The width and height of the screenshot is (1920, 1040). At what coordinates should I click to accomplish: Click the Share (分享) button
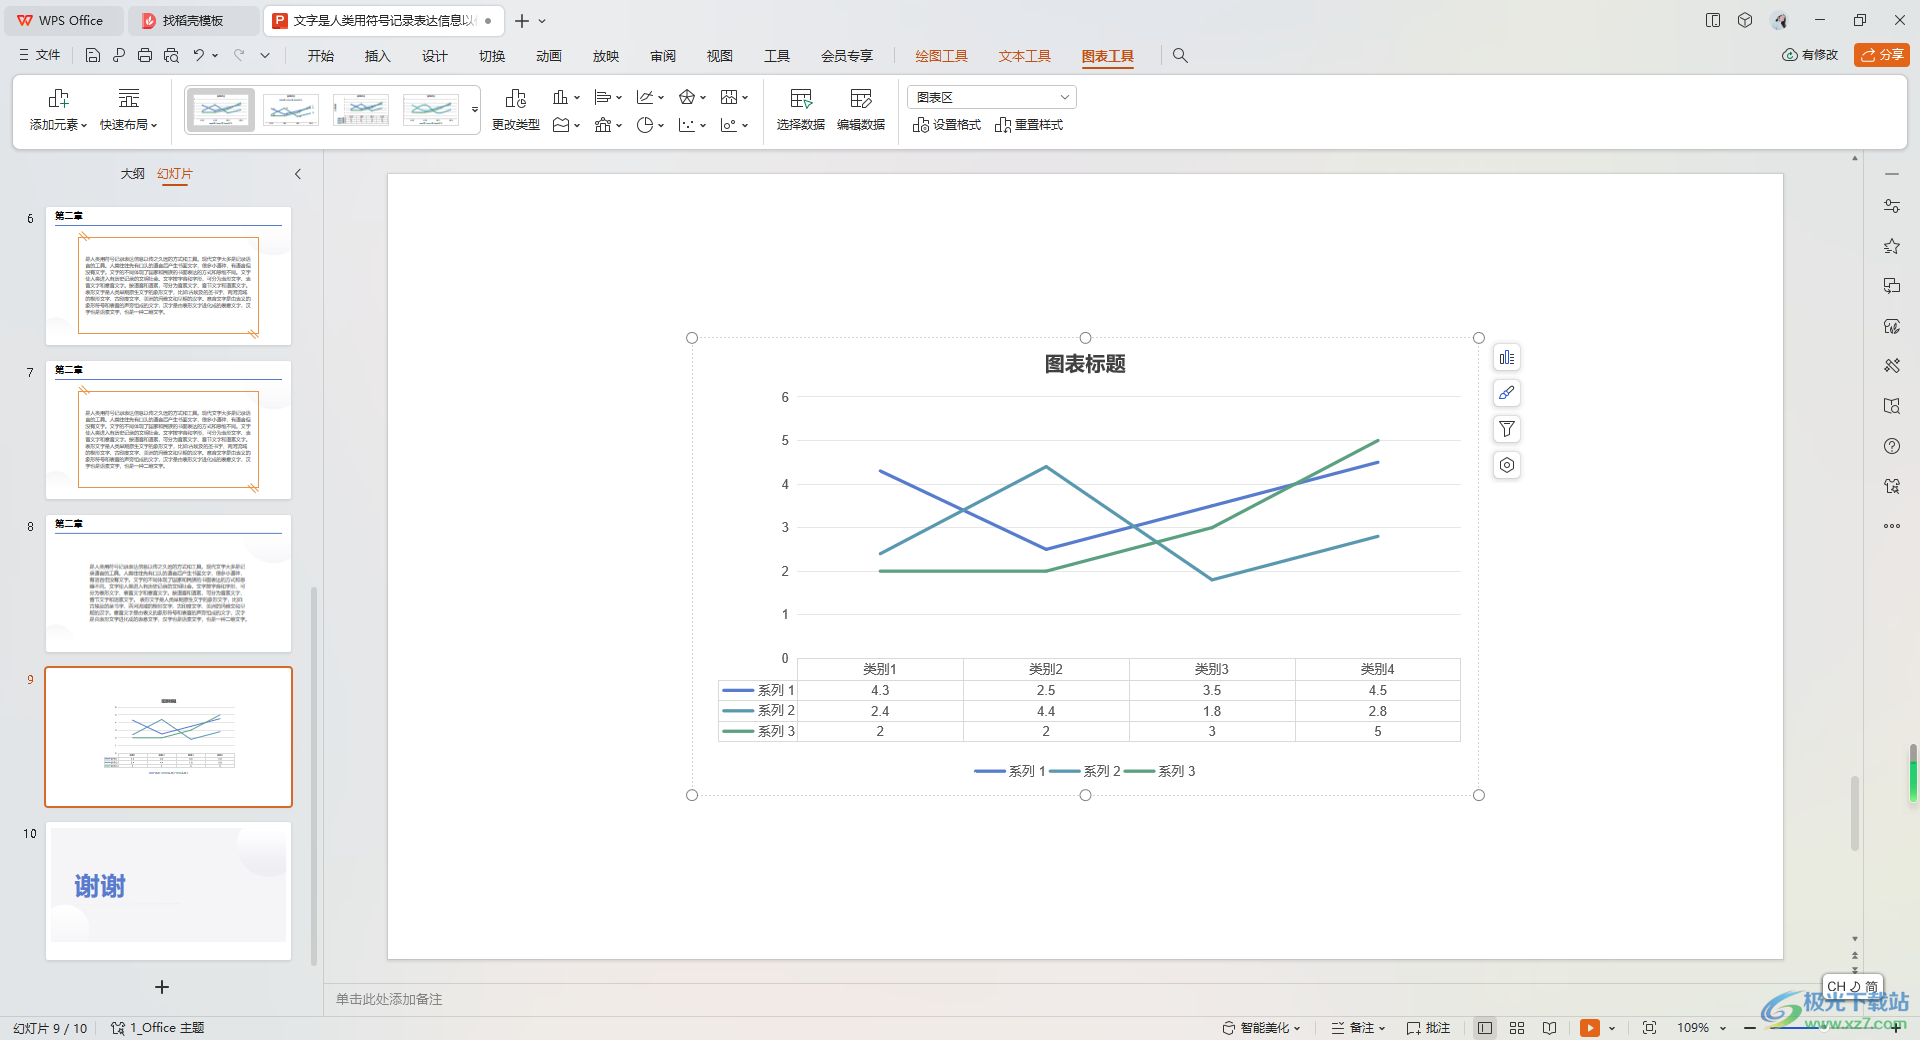1882,55
